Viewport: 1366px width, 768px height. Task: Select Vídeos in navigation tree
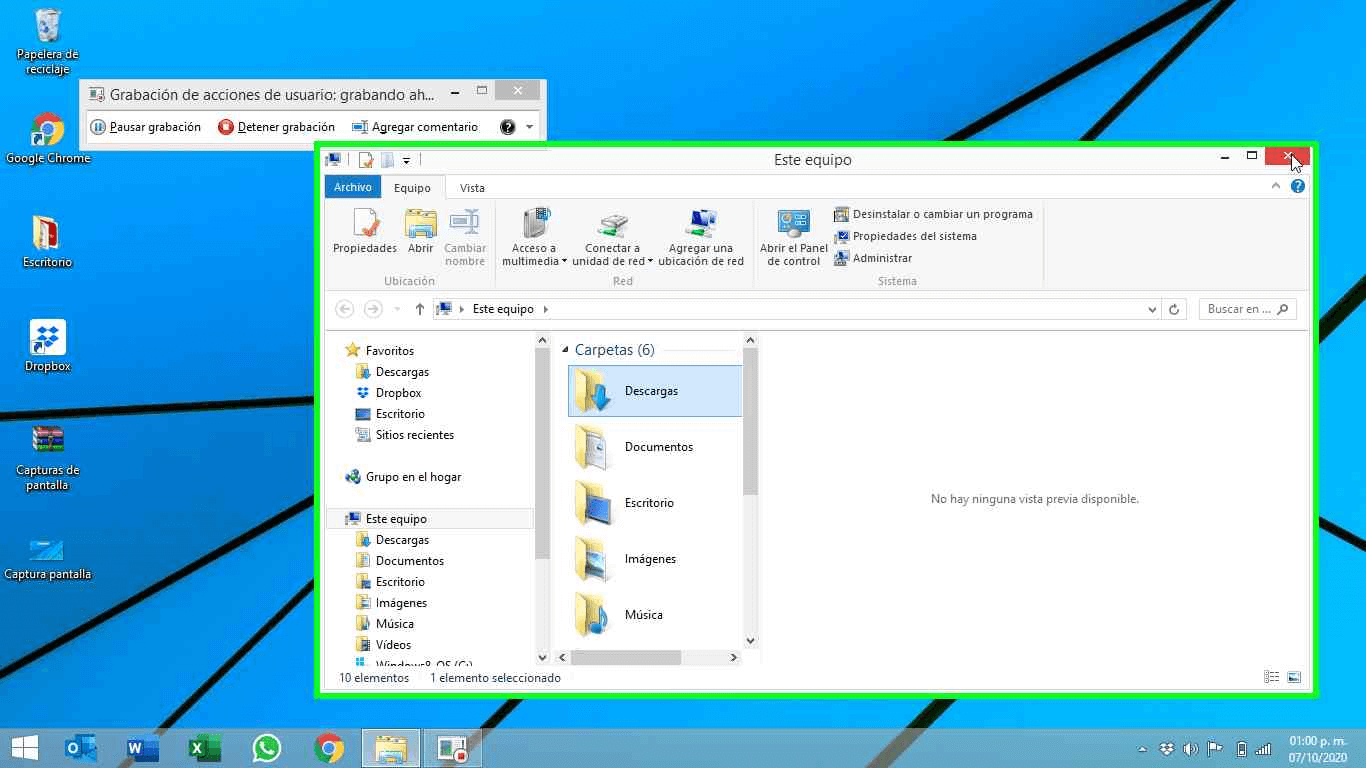coord(393,645)
